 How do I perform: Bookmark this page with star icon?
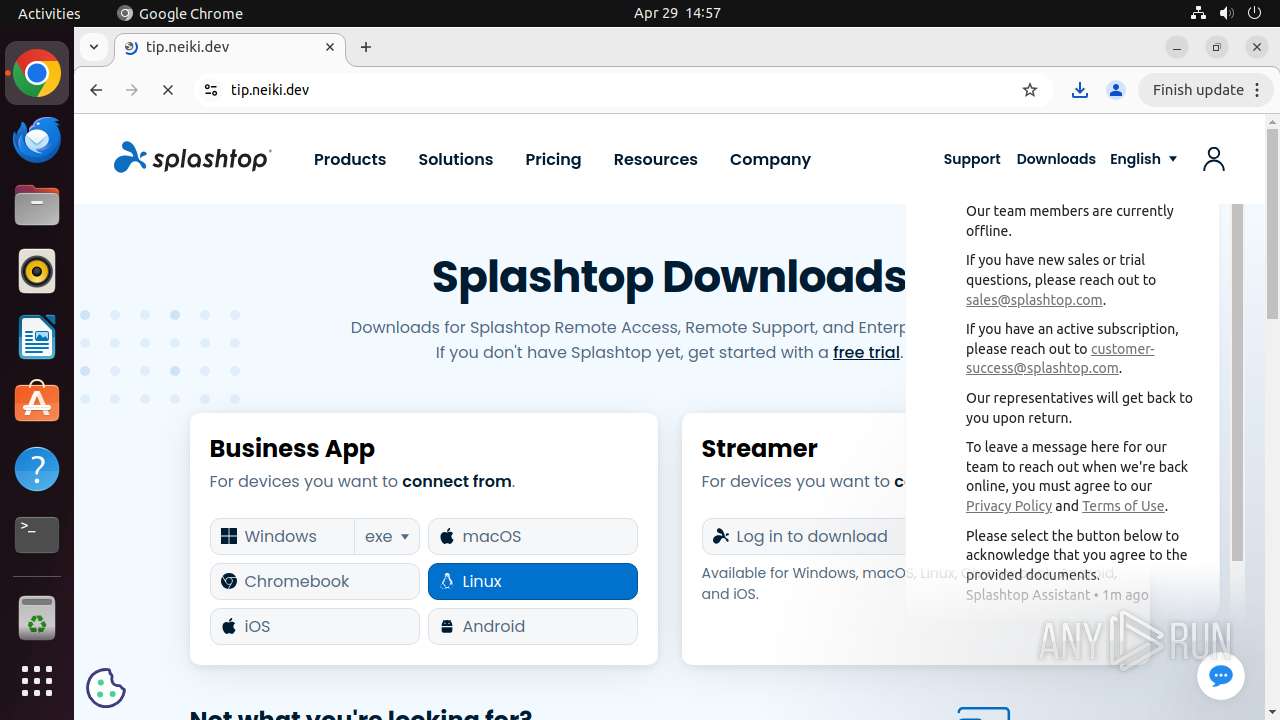point(1030,90)
